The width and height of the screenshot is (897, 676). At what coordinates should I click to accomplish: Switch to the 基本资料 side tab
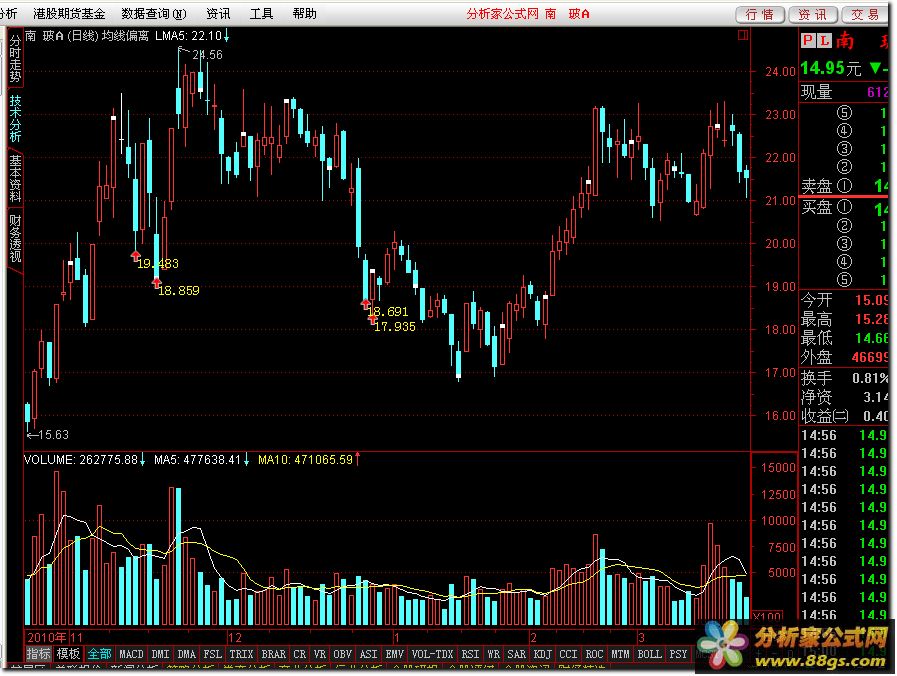[x=15, y=180]
